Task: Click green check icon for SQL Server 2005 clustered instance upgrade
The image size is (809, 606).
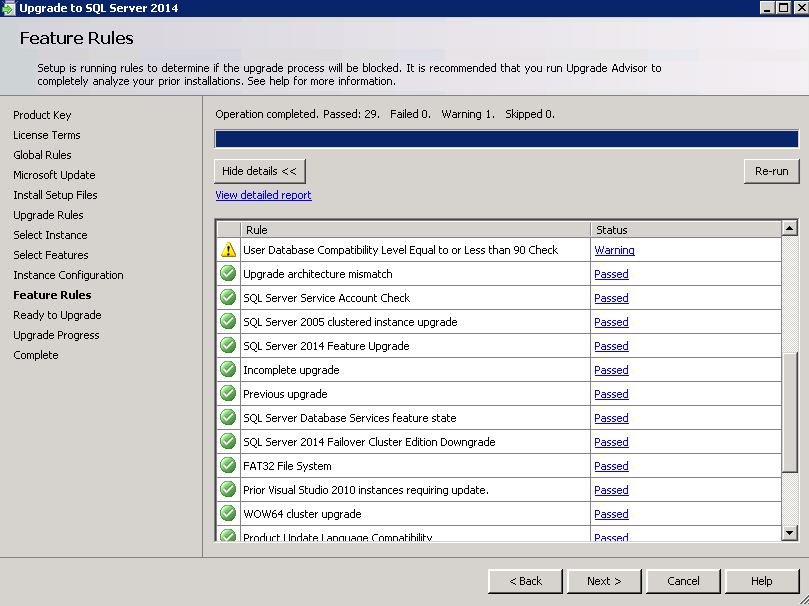Action: point(228,321)
